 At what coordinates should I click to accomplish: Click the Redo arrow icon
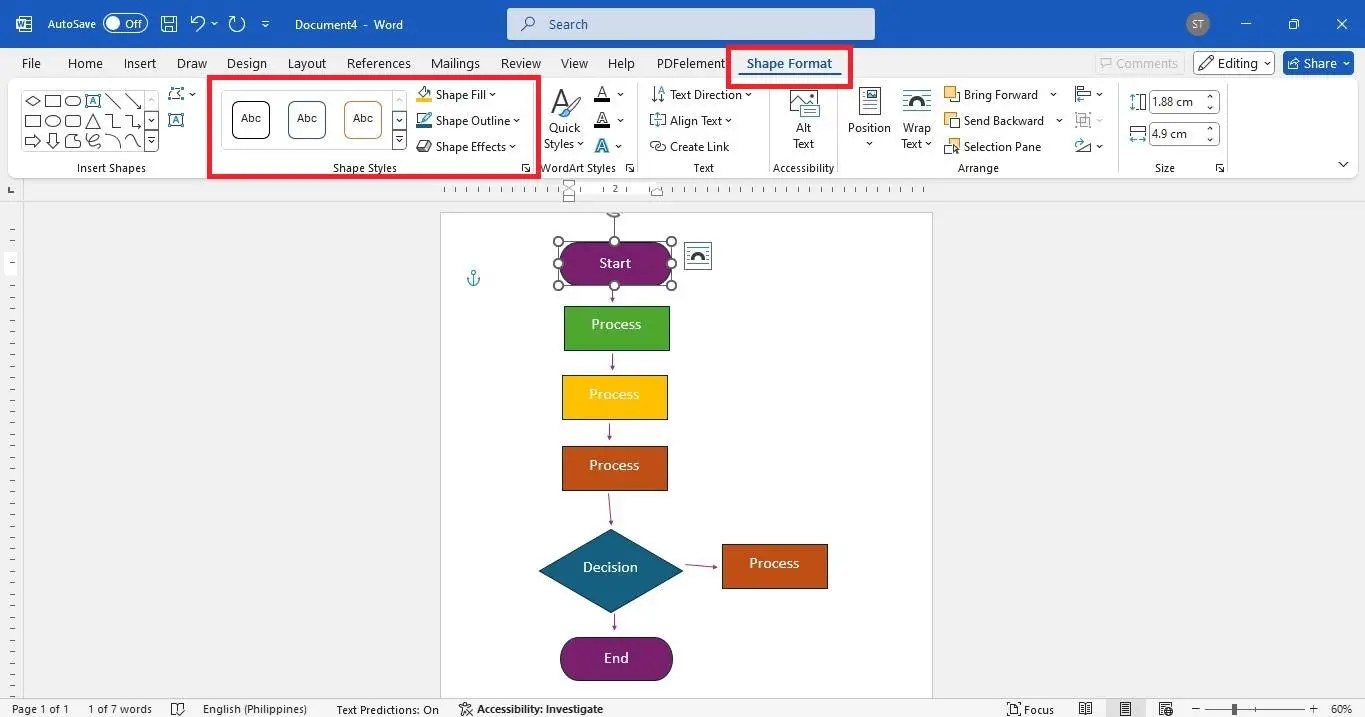click(237, 24)
